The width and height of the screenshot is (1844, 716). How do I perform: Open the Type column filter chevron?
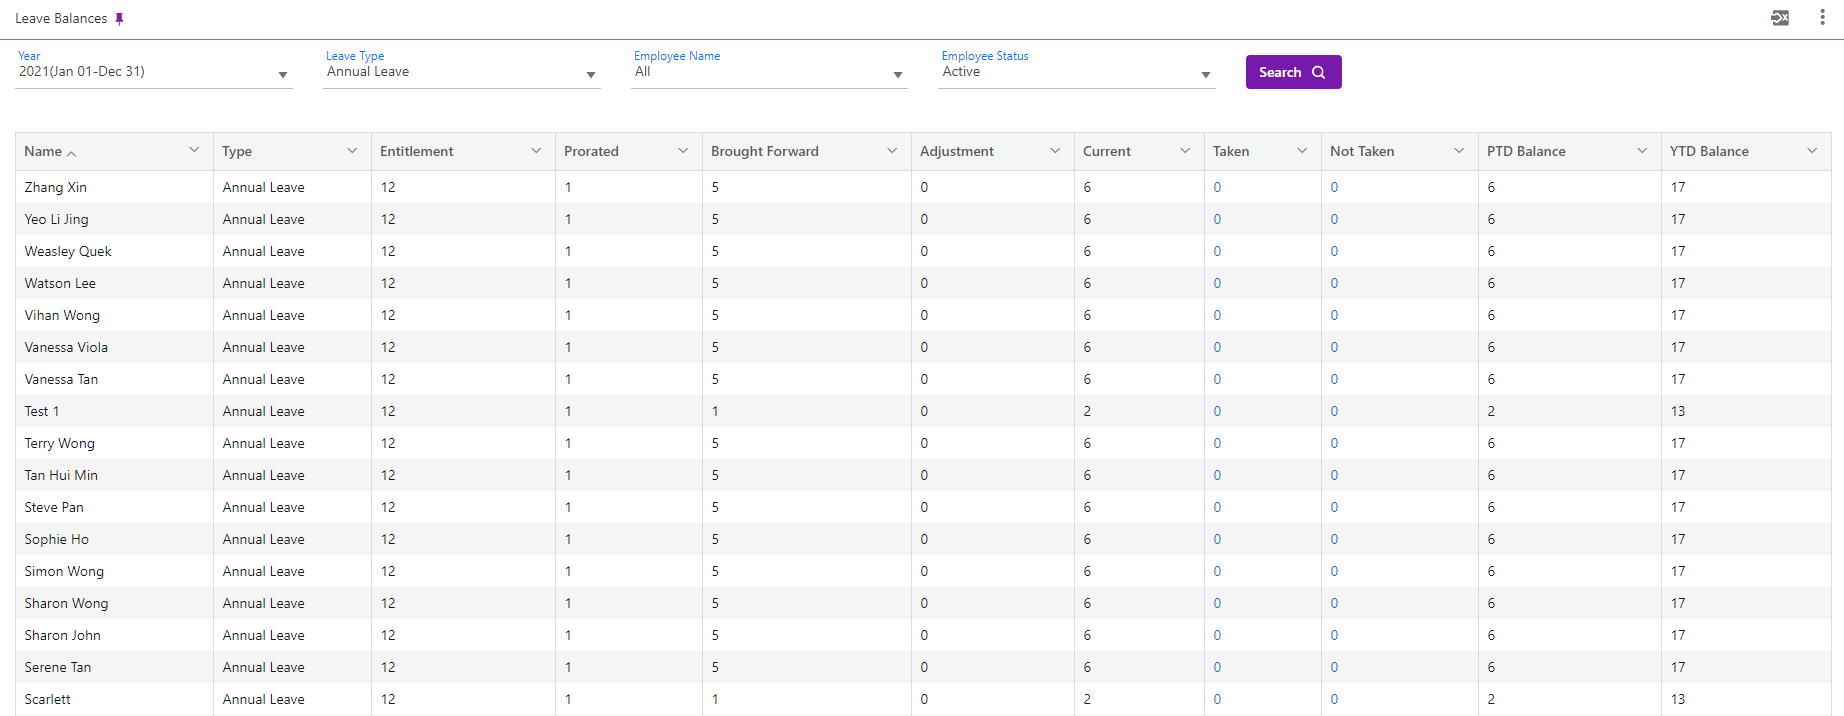(x=352, y=151)
